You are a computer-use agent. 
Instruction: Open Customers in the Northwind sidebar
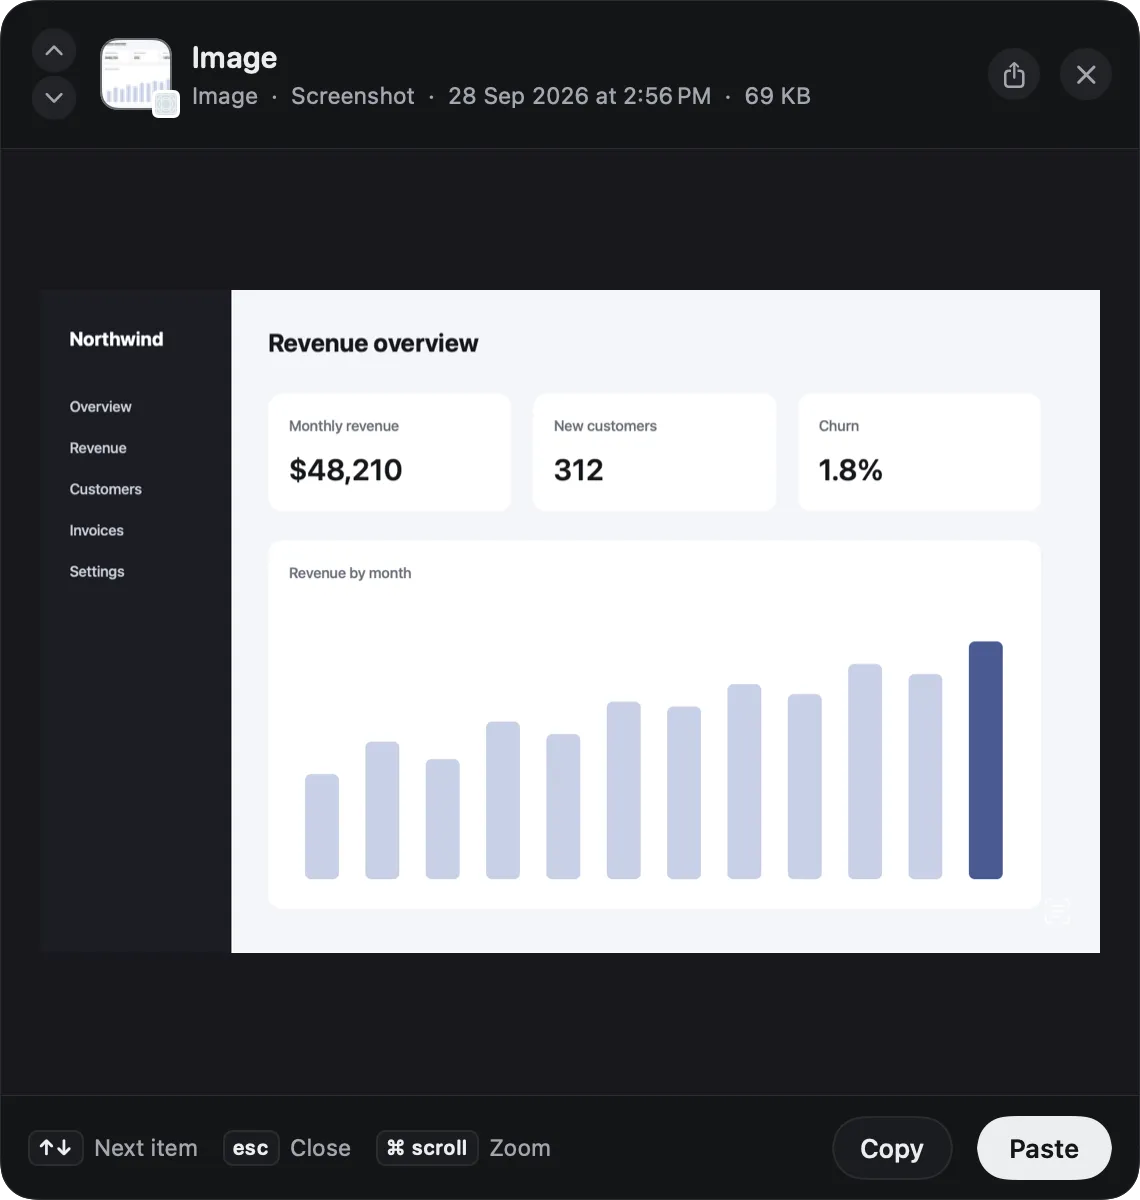click(x=105, y=489)
